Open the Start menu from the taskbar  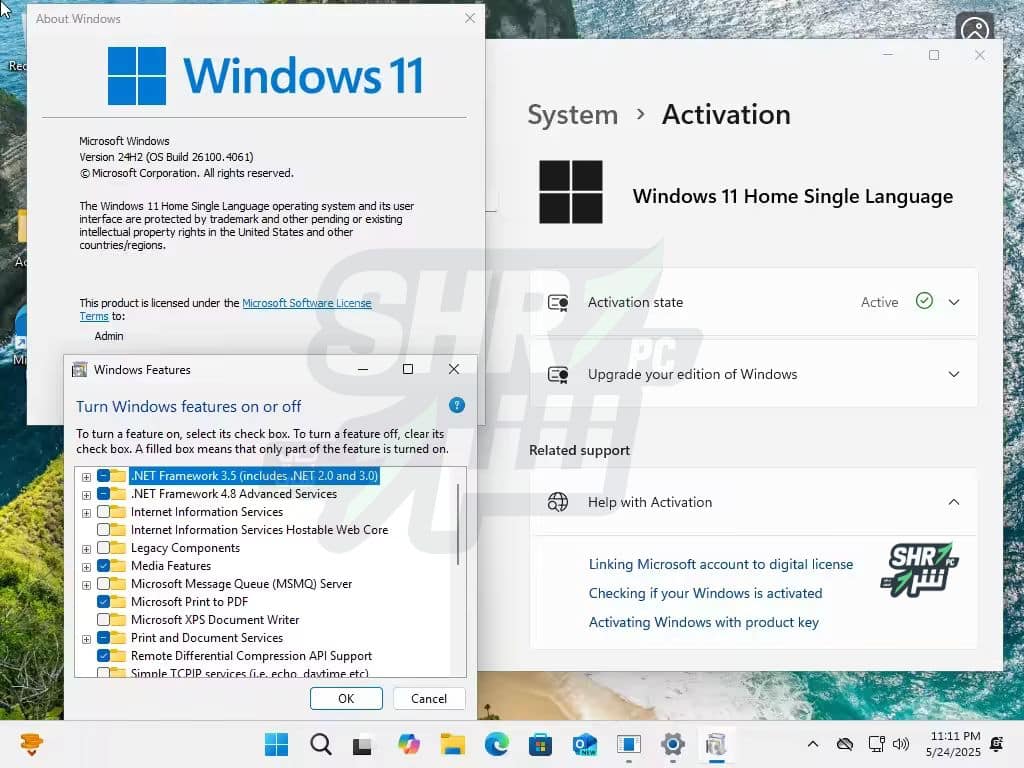tap(276, 744)
